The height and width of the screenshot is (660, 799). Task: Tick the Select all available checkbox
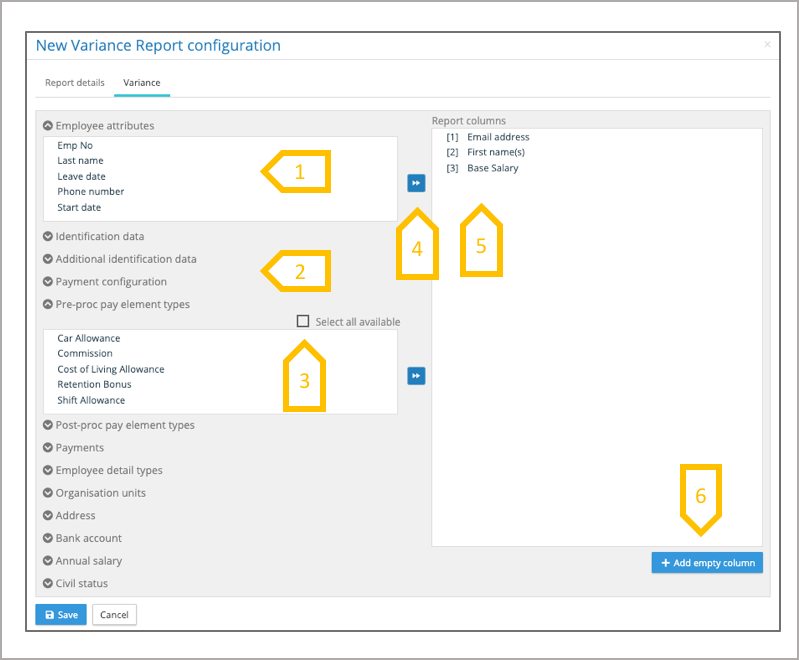click(303, 322)
